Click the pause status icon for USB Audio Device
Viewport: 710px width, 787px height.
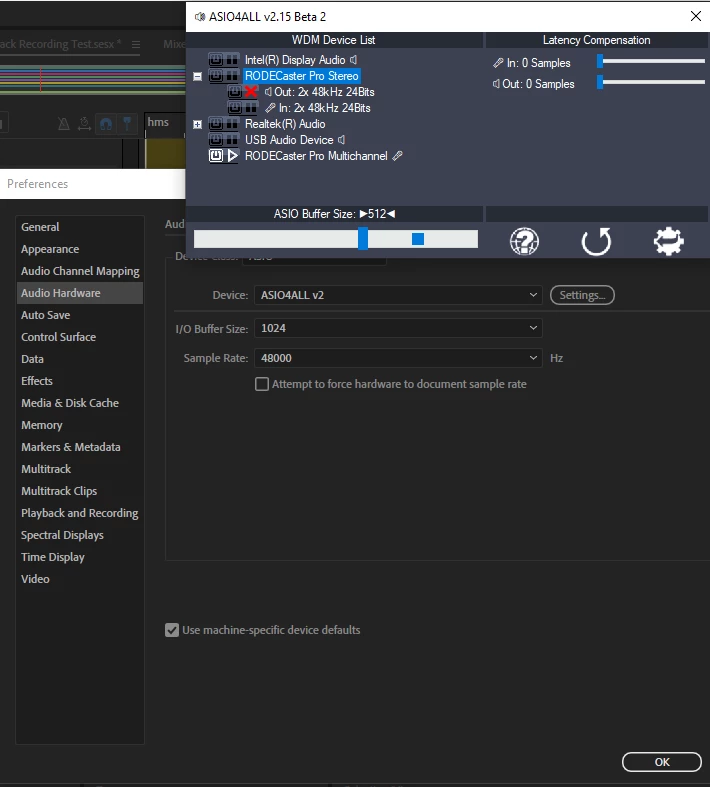(x=232, y=140)
